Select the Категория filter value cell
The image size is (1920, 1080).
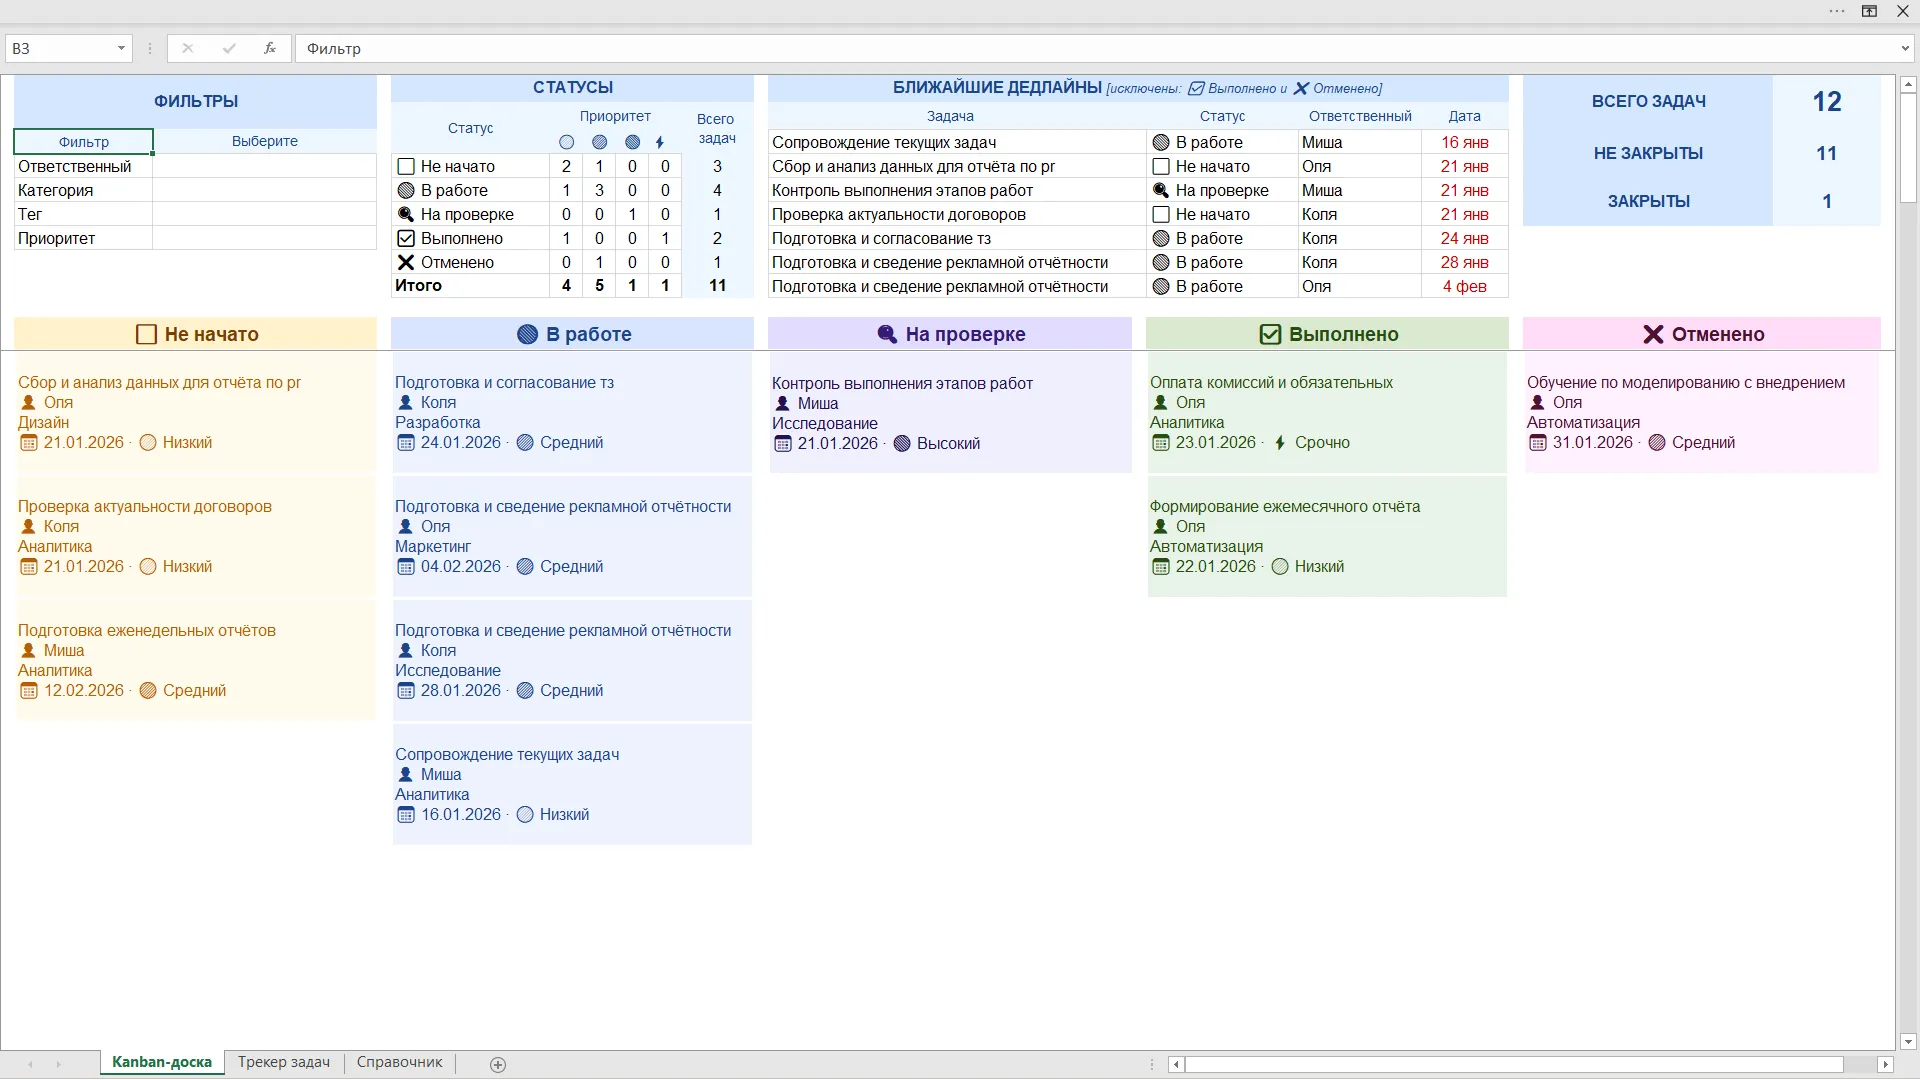(x=265, y=191)
